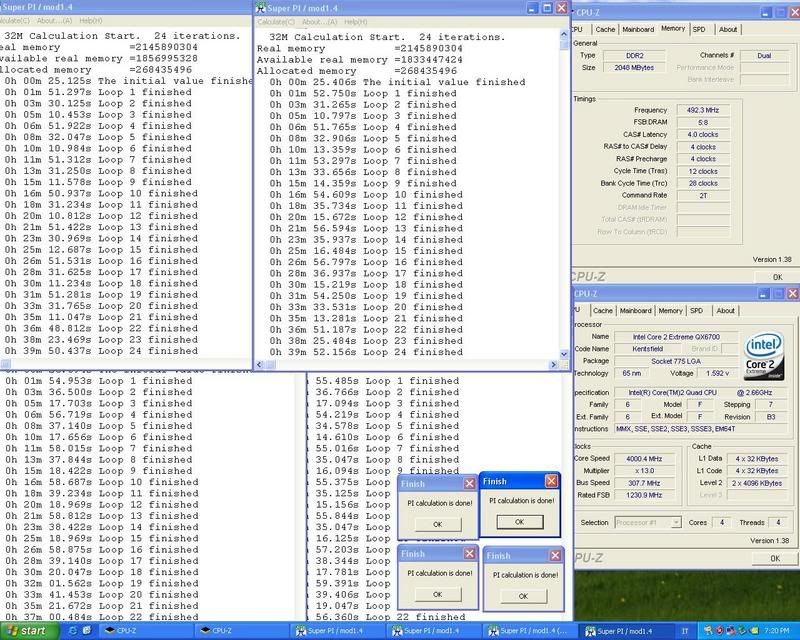This screenshot has height=640, width=800.
Task: Click the Instructions field listing MMX, SSE, SSE2
Action: click(x=701, y=429)
